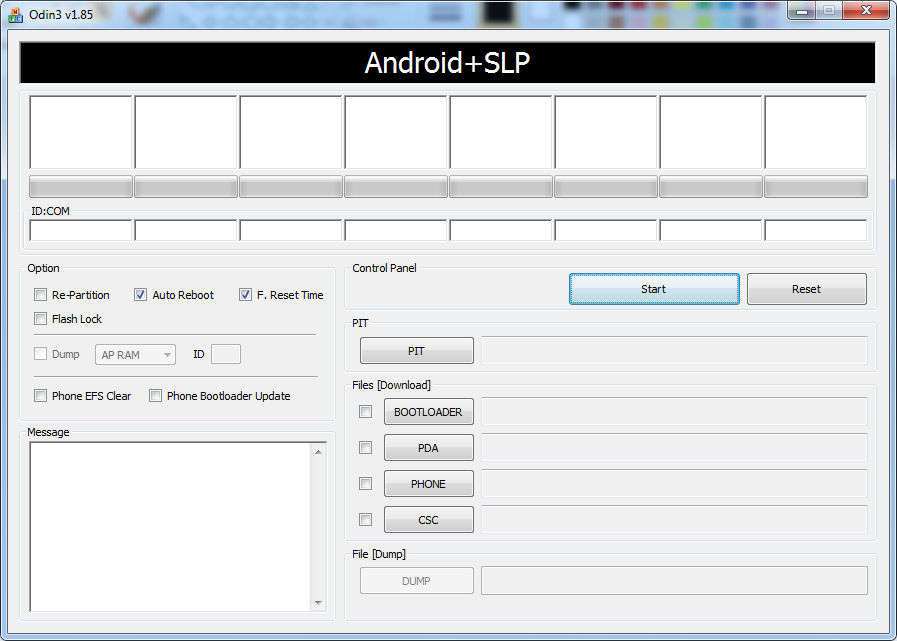This screenshot has width=897, height=641.
Task: Click the PDA file path field
Action: point(674,448)
